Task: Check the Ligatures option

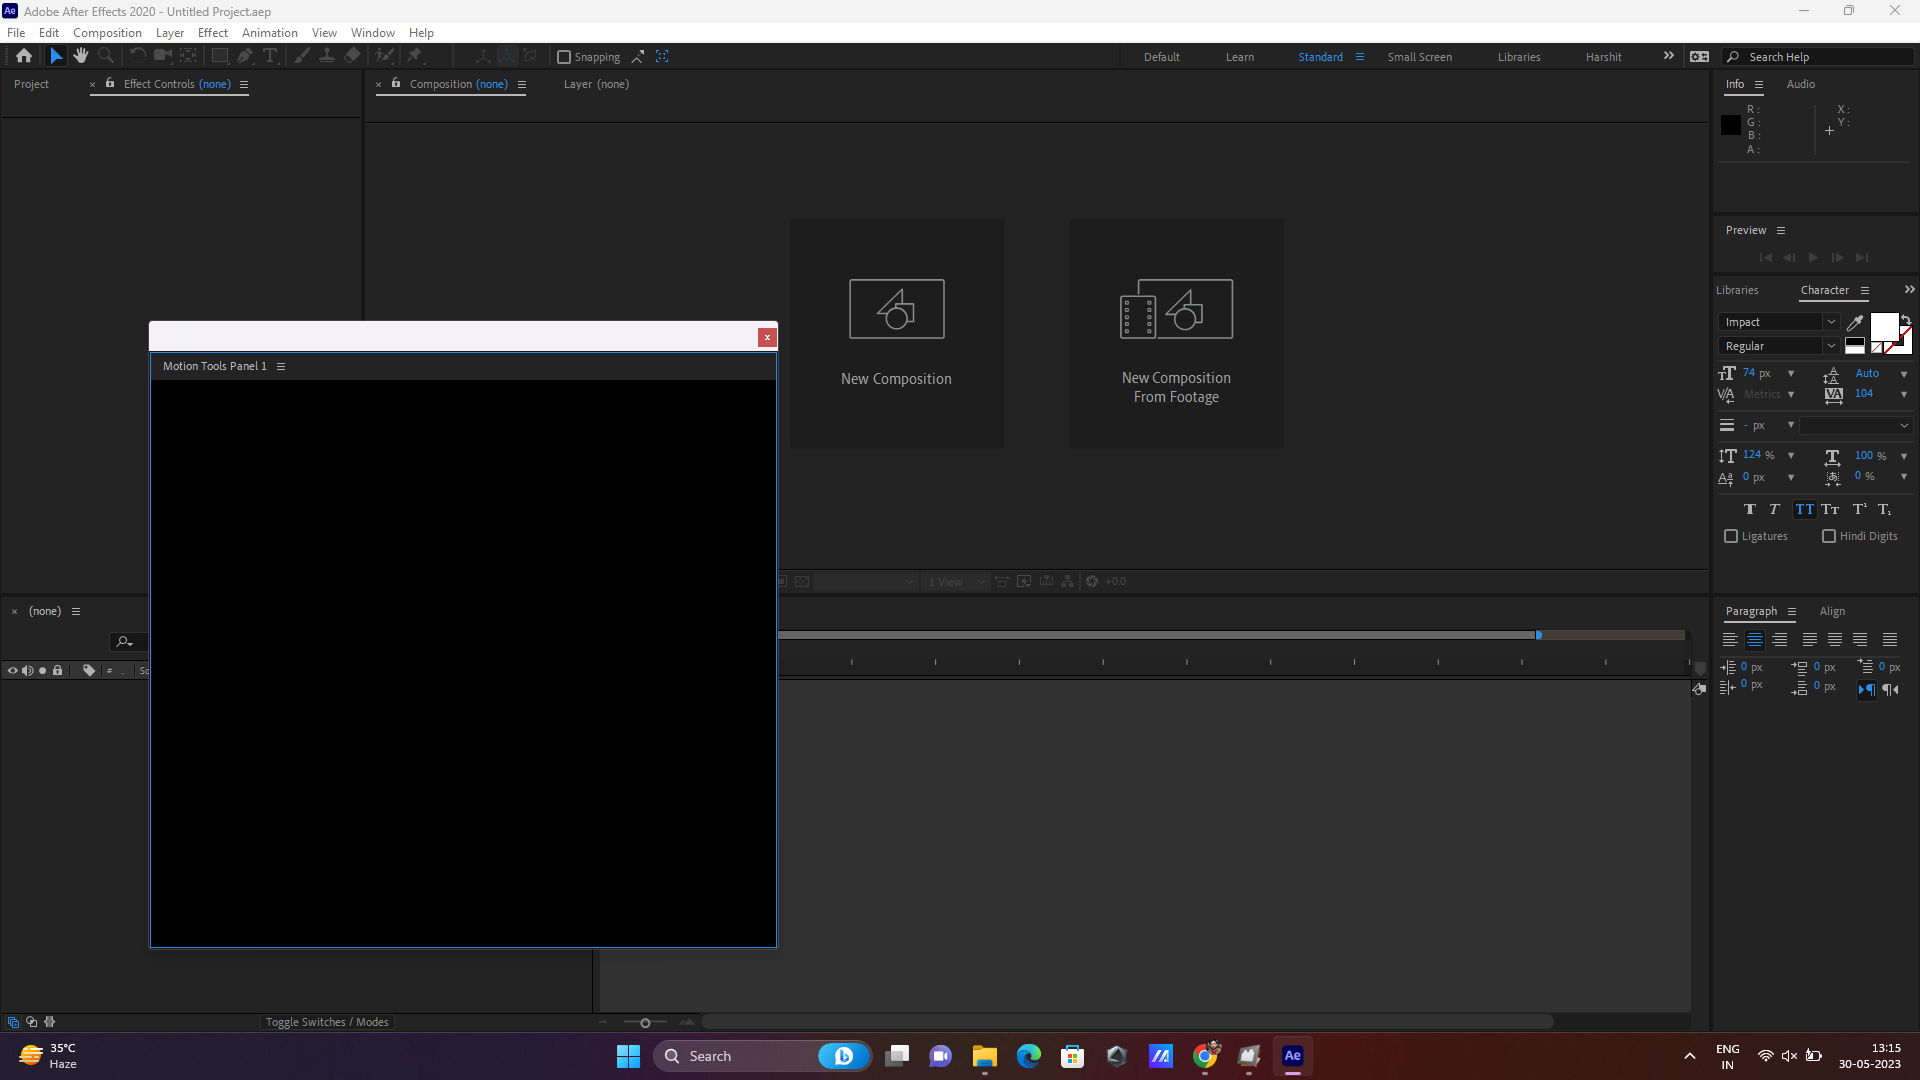Action: [1731, 536]
